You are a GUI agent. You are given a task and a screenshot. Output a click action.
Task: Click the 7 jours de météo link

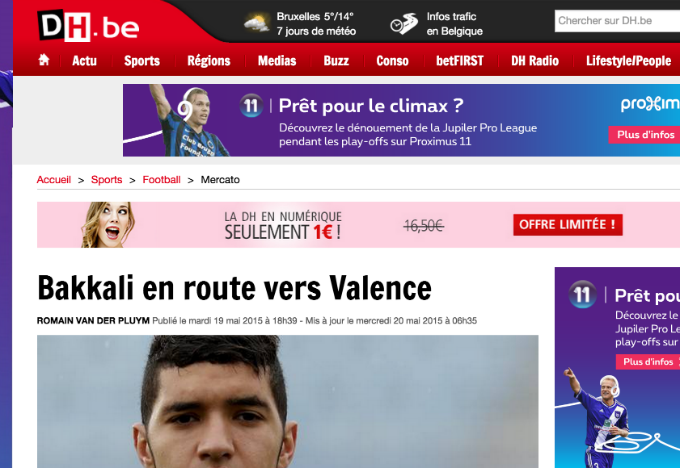[316, 31]
